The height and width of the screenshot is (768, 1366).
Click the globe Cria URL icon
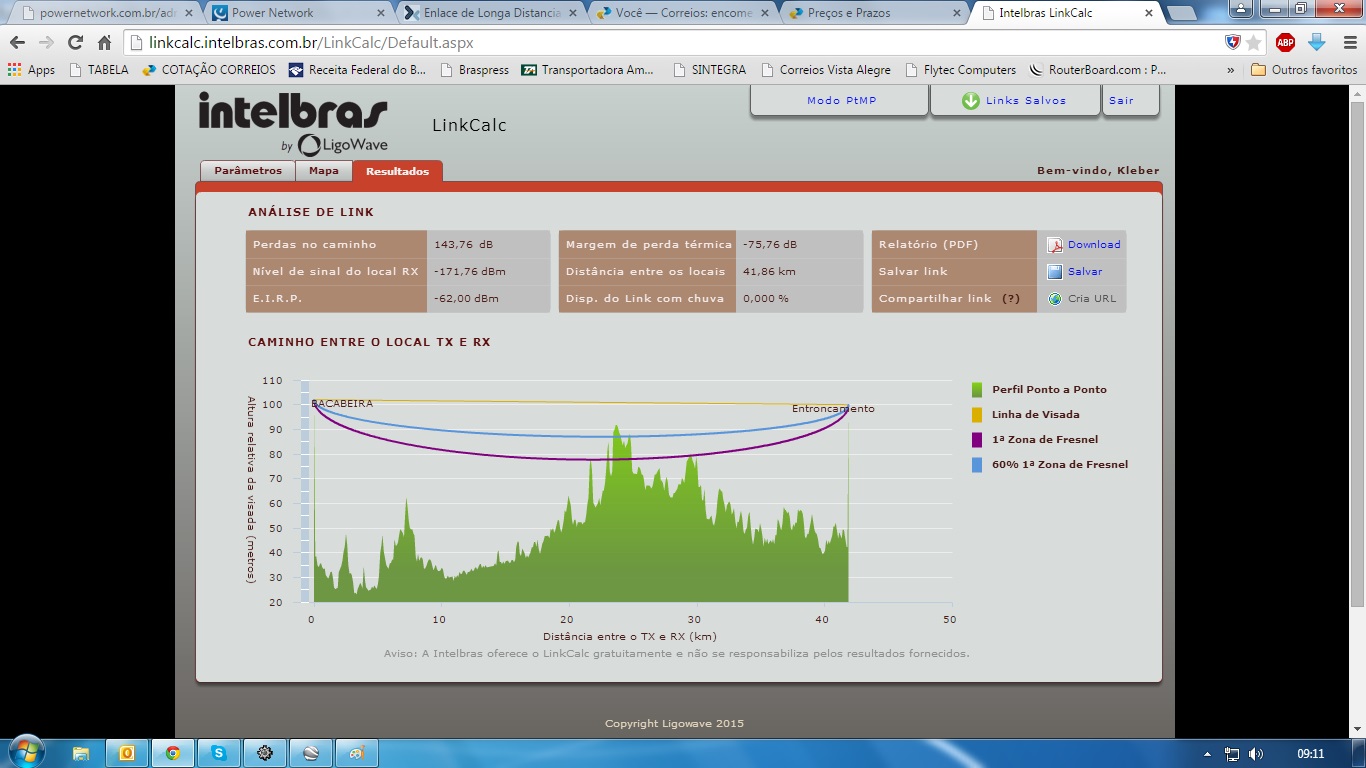coord(1055,299)
